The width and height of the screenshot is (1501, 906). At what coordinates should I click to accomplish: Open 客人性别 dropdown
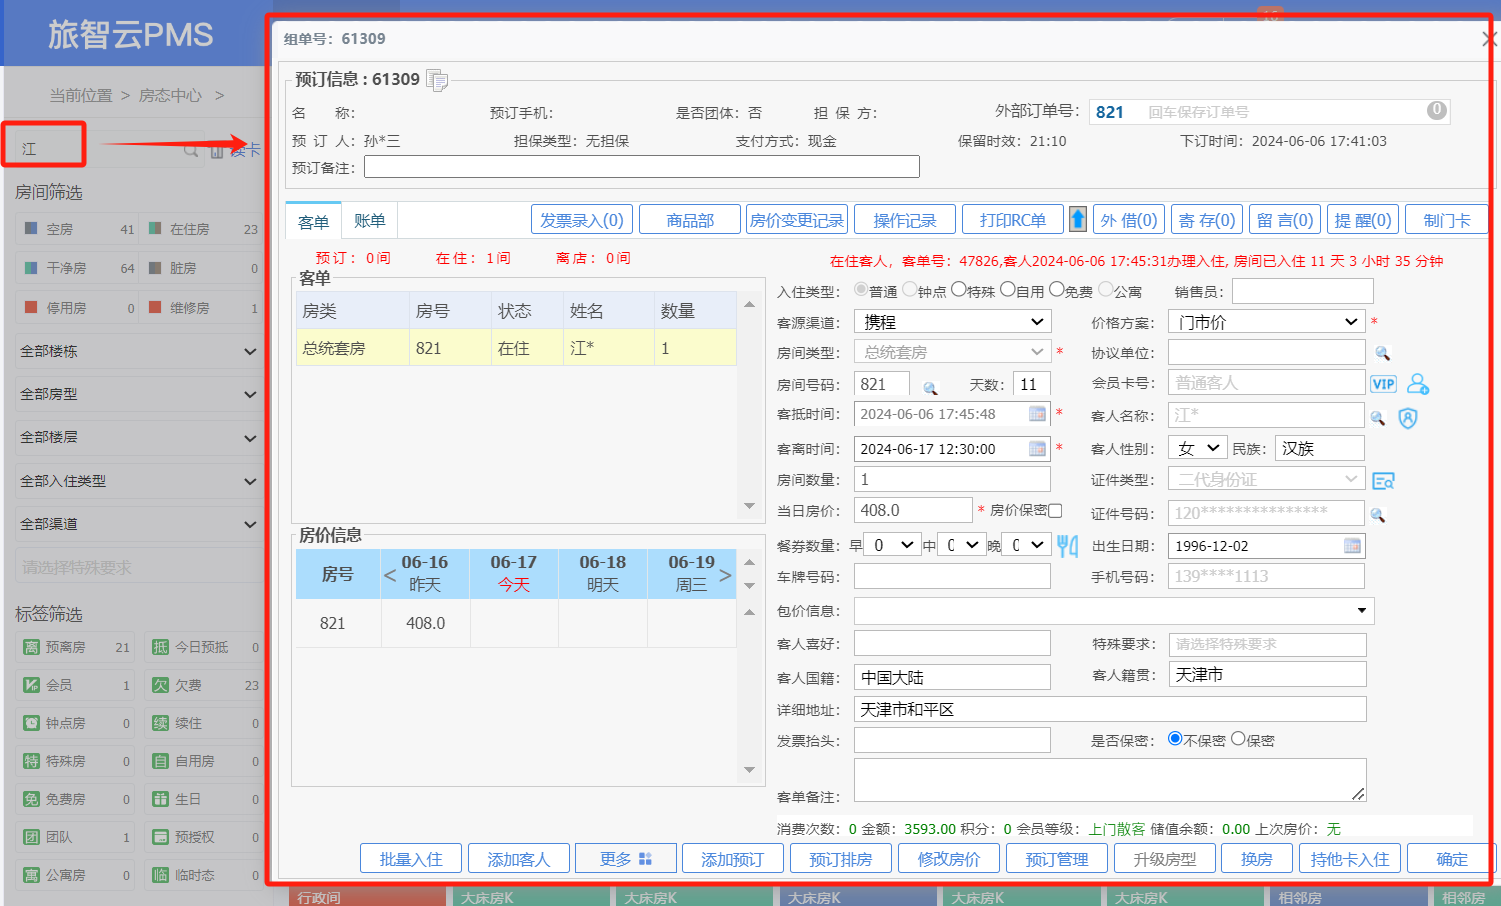[x=1198, y=448]
